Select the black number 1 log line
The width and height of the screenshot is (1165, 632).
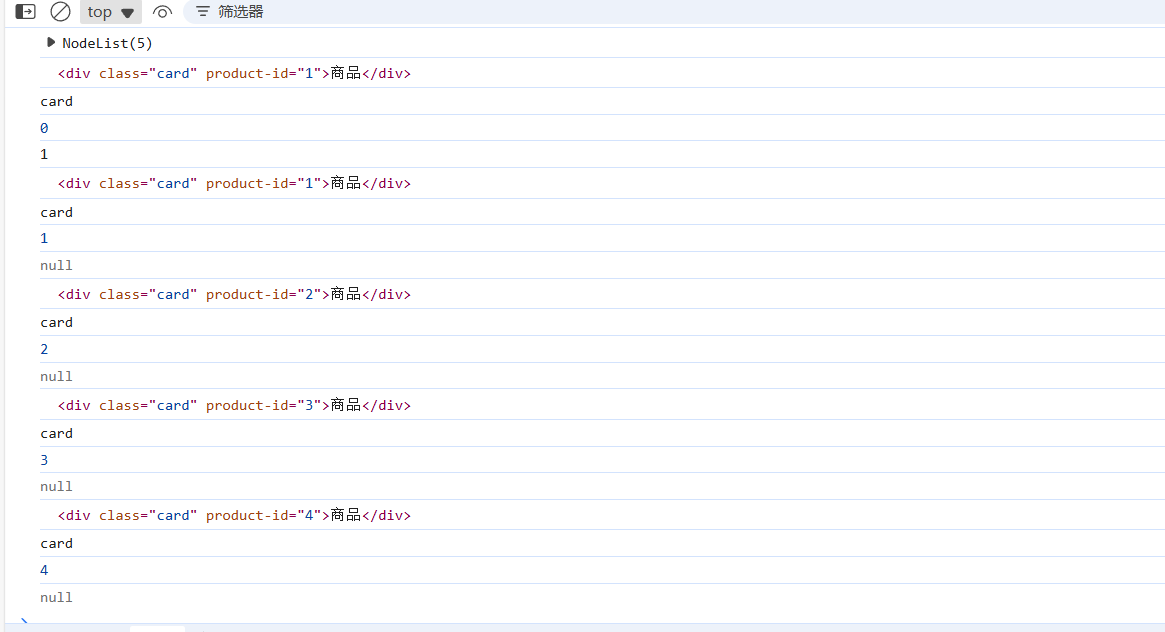pyautogui.click(x=44, y=154)
